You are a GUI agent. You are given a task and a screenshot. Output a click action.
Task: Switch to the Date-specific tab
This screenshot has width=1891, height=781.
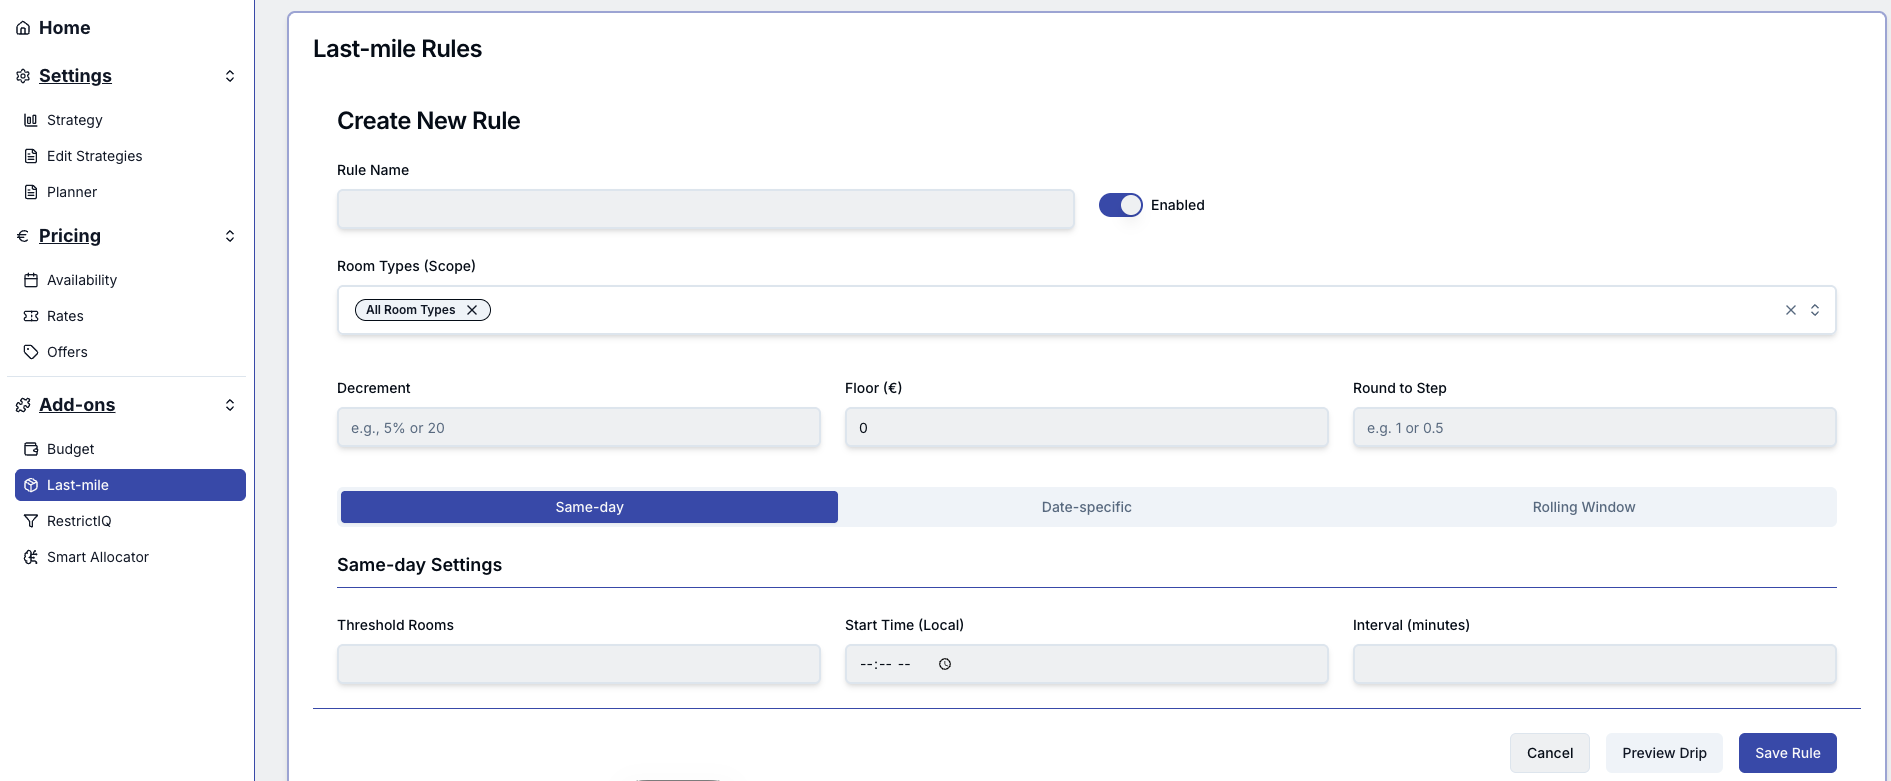1086,507
